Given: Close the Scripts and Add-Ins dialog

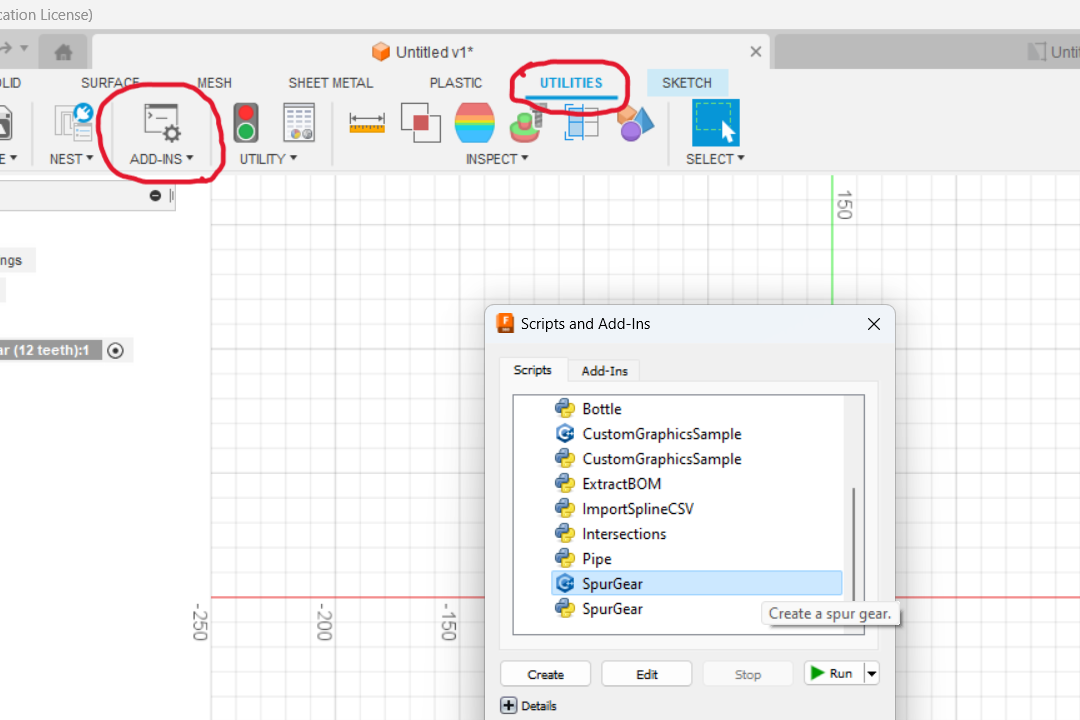Looking at the screenshot, I should point(873,324).
